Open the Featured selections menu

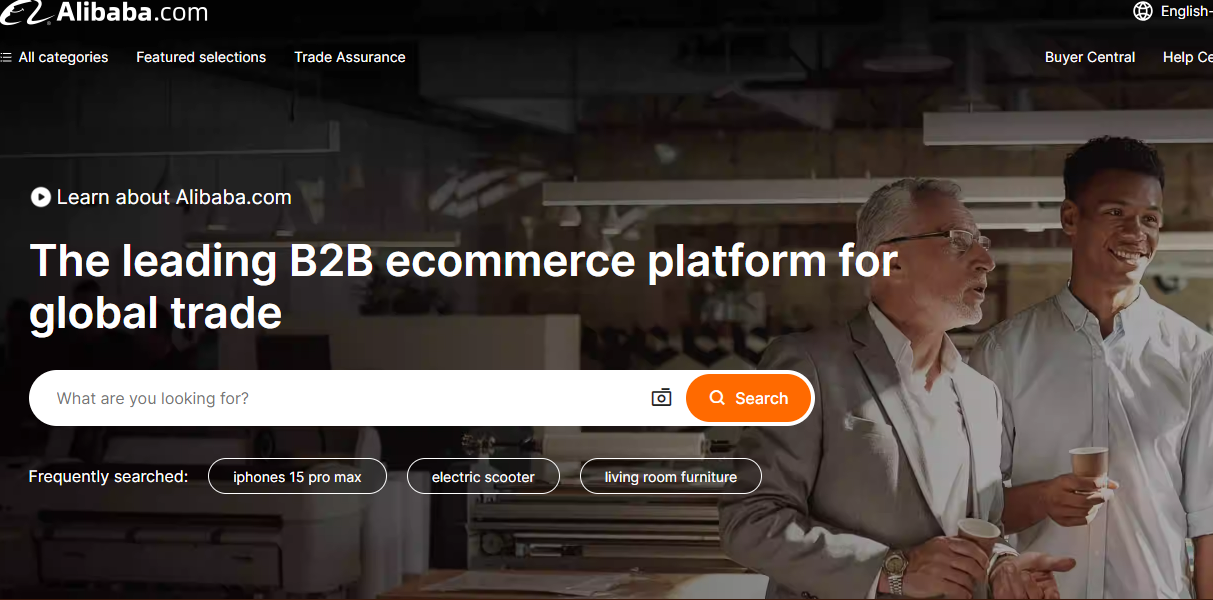click(201, 57)
